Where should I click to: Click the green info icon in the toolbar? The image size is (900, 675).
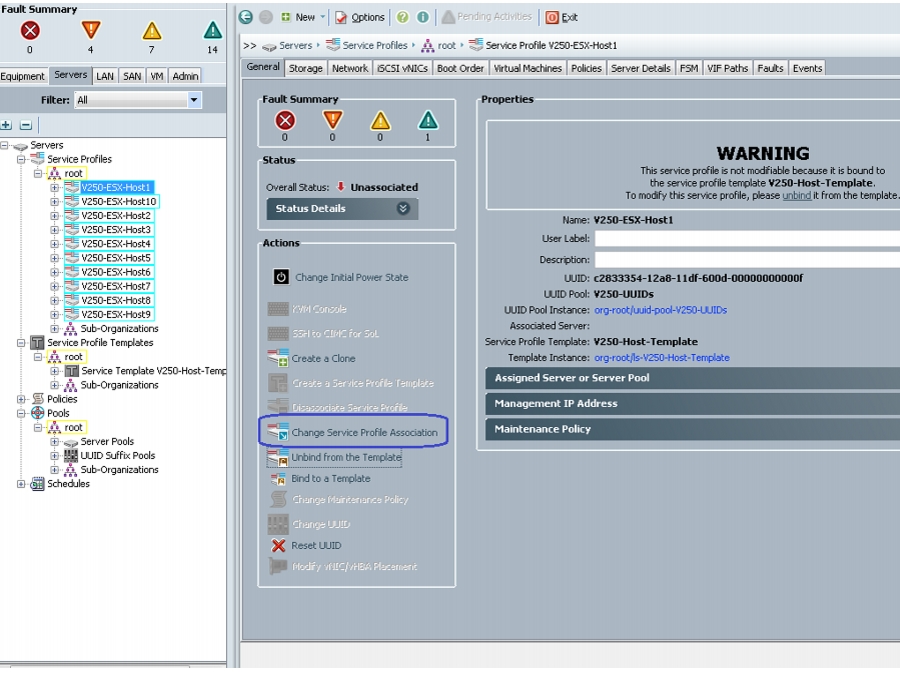[423, 17]
